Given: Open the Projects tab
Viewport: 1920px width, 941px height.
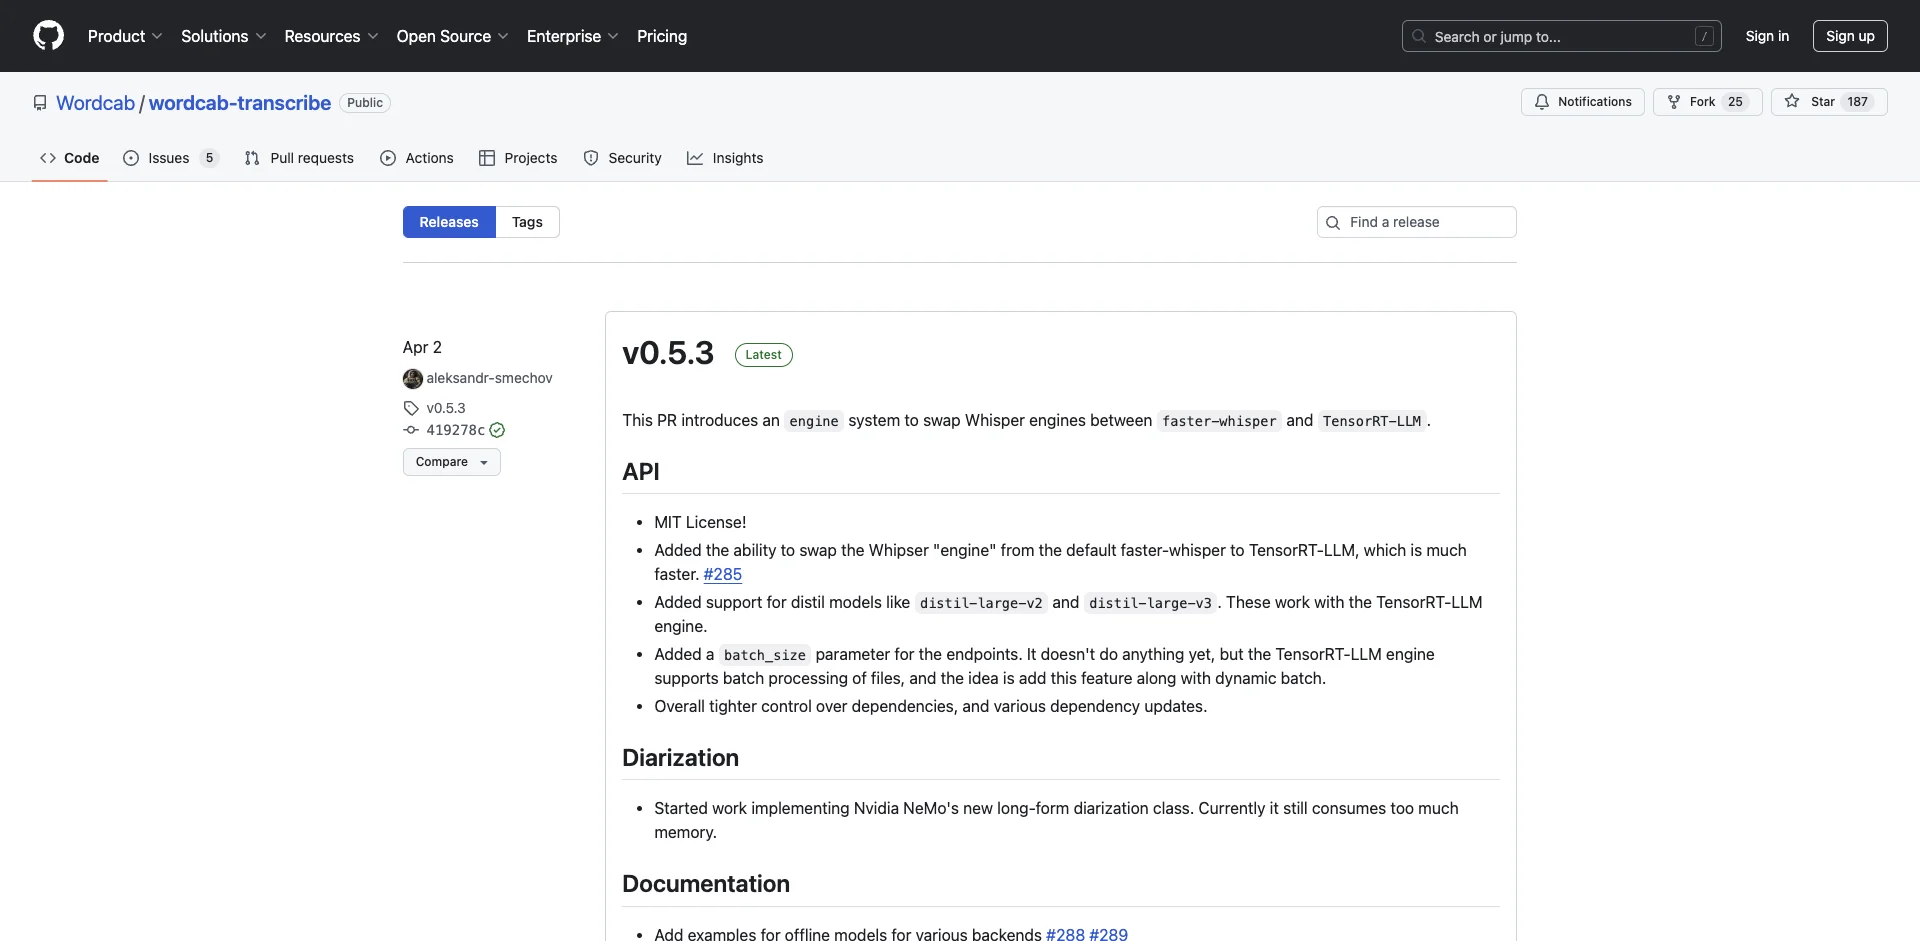Looking at the screenshot, I should [518, 158].
